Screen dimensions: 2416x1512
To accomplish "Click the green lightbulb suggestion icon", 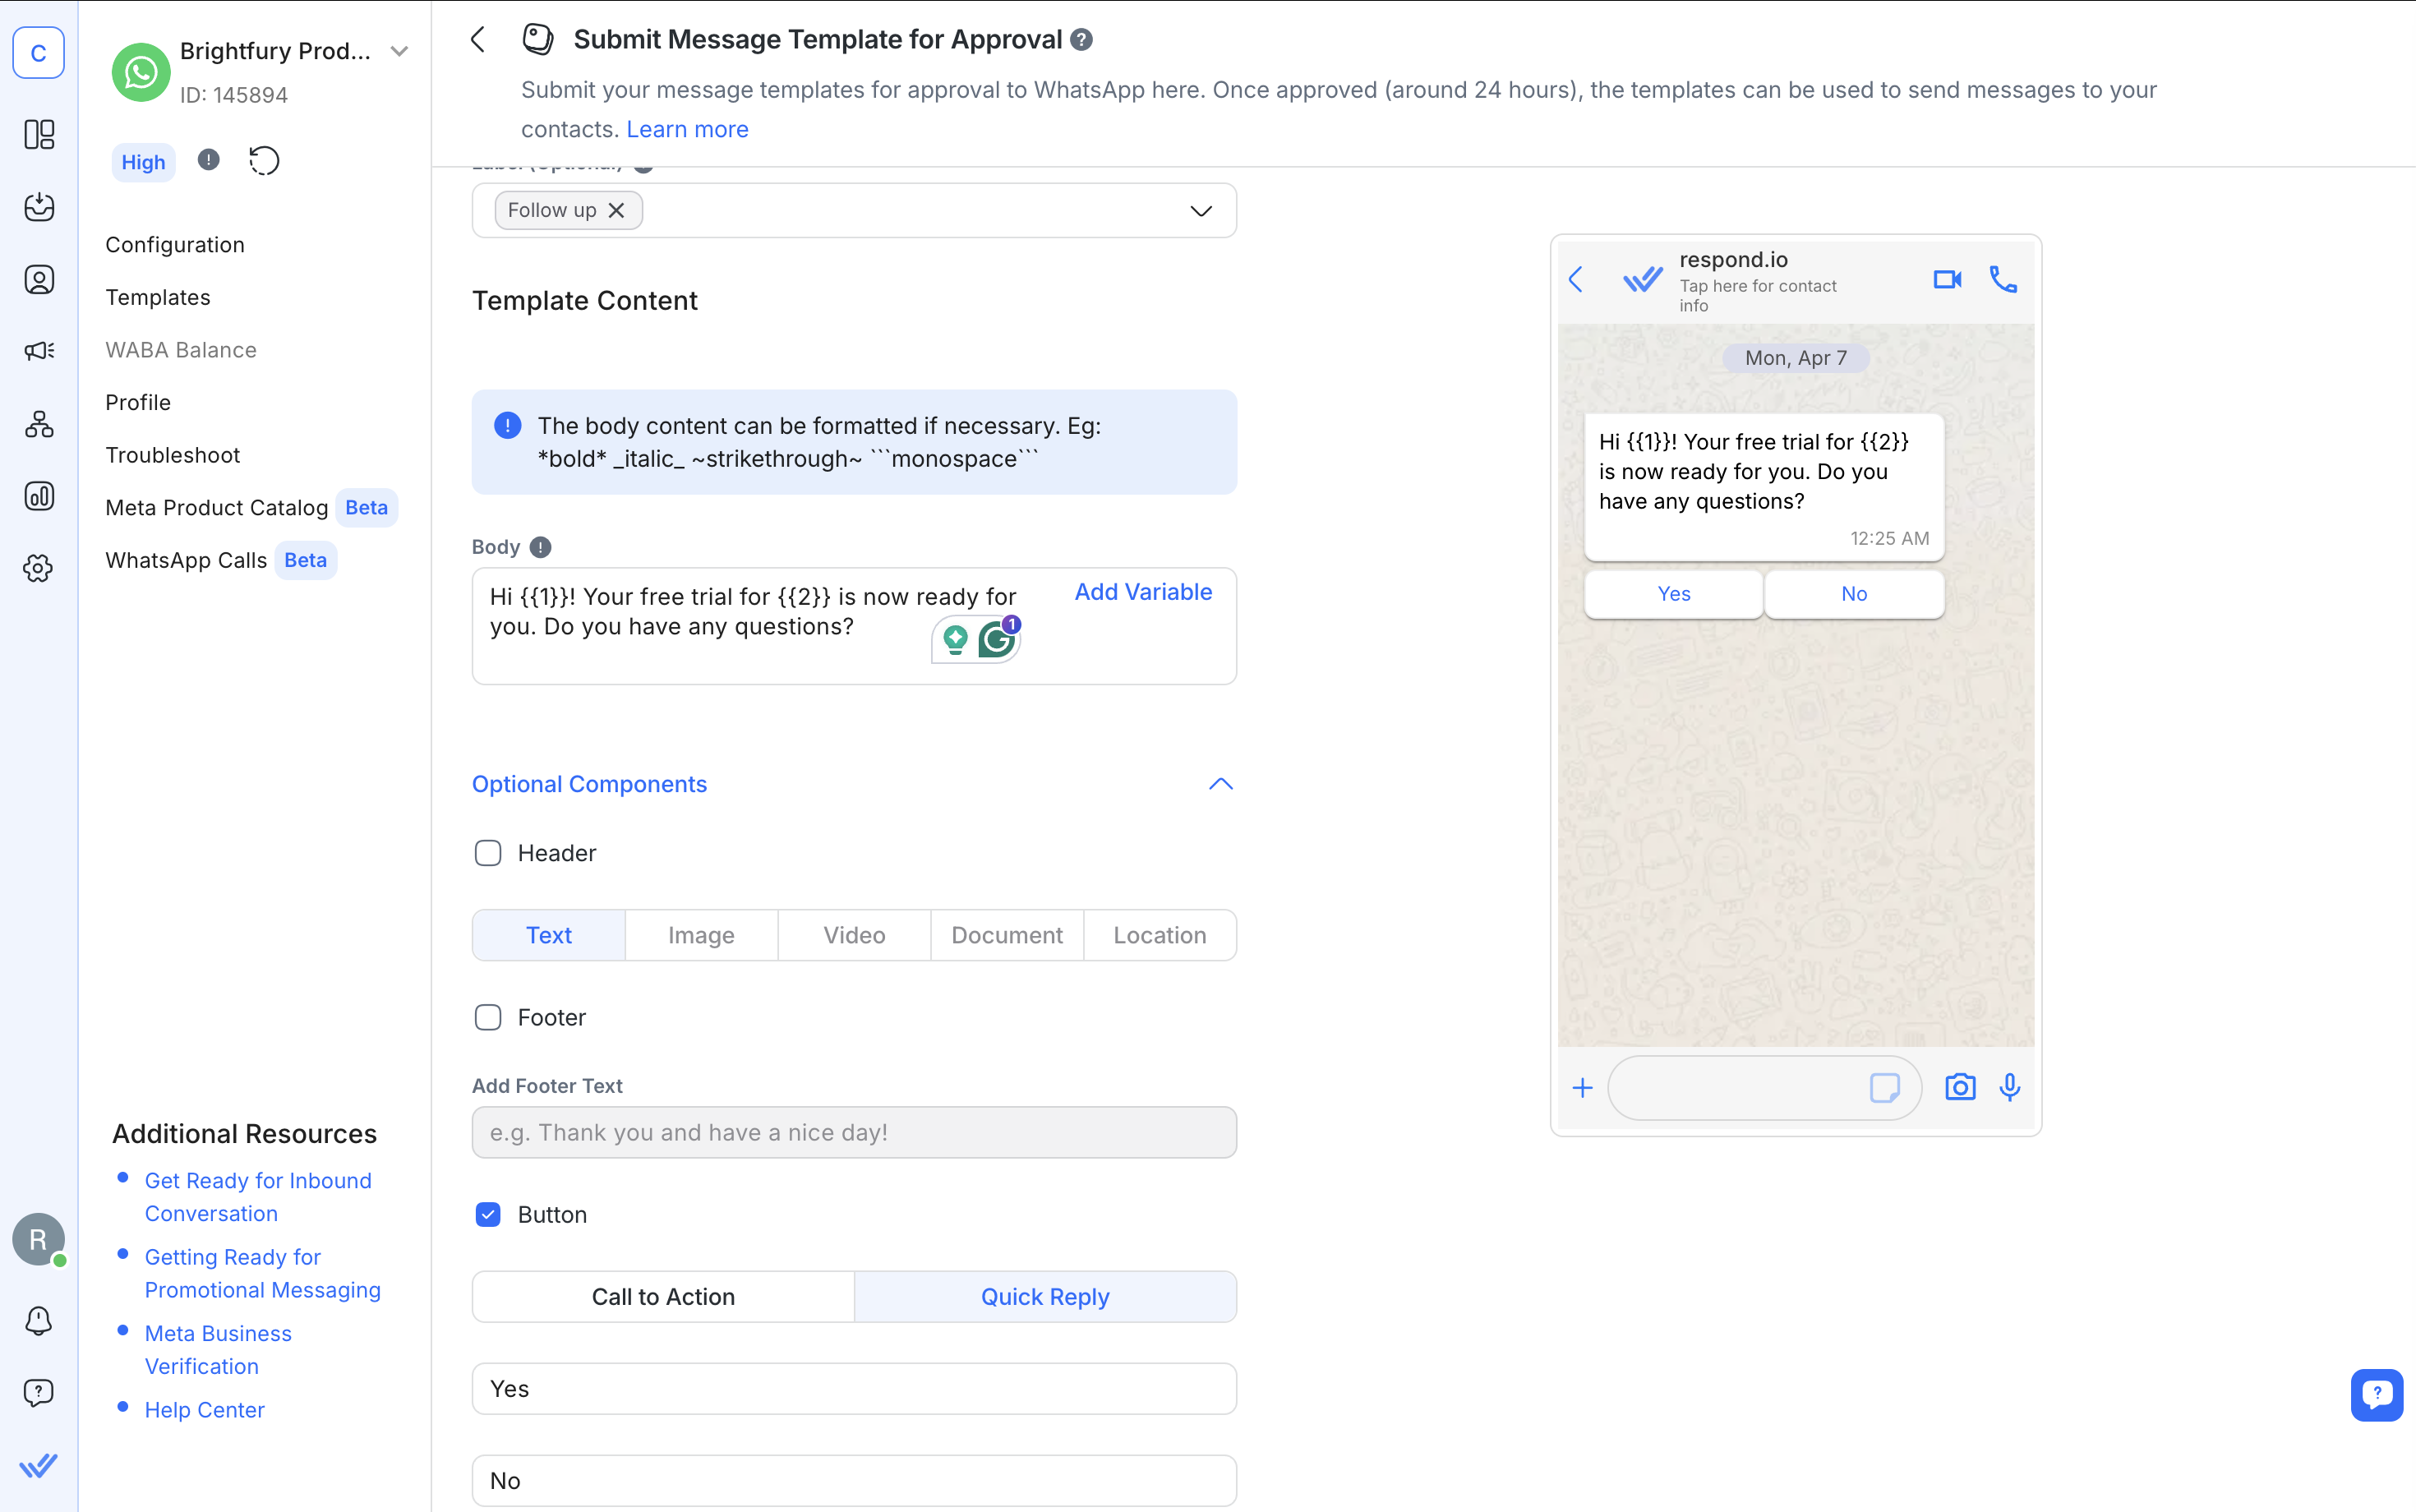I will coord(955,639).
